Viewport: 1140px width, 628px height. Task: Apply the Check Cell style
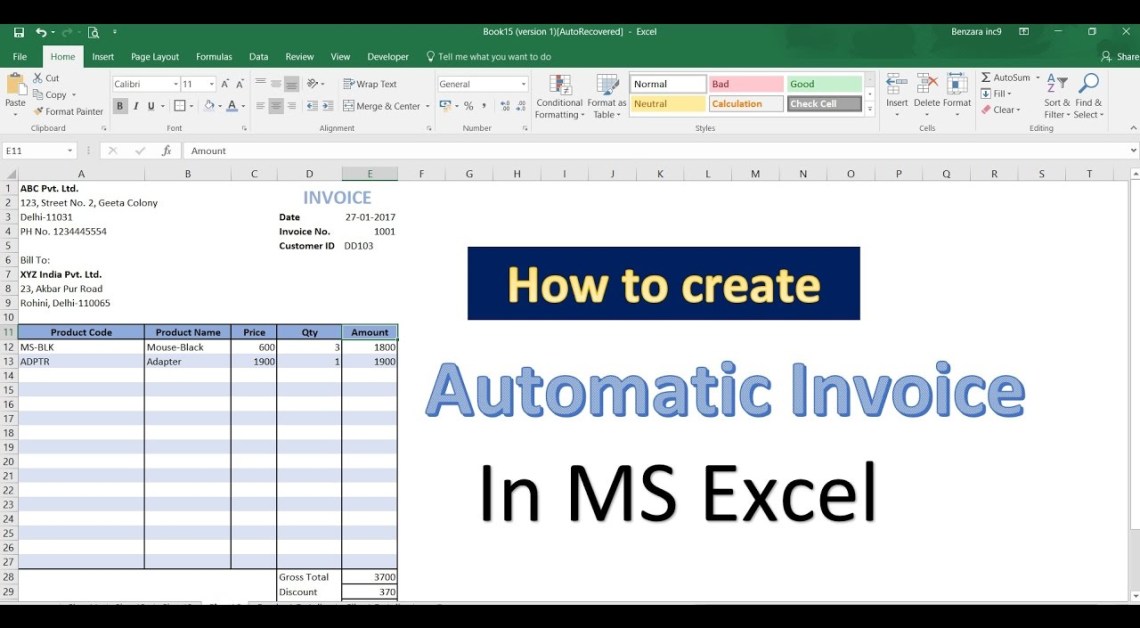(x=824, y=104)
